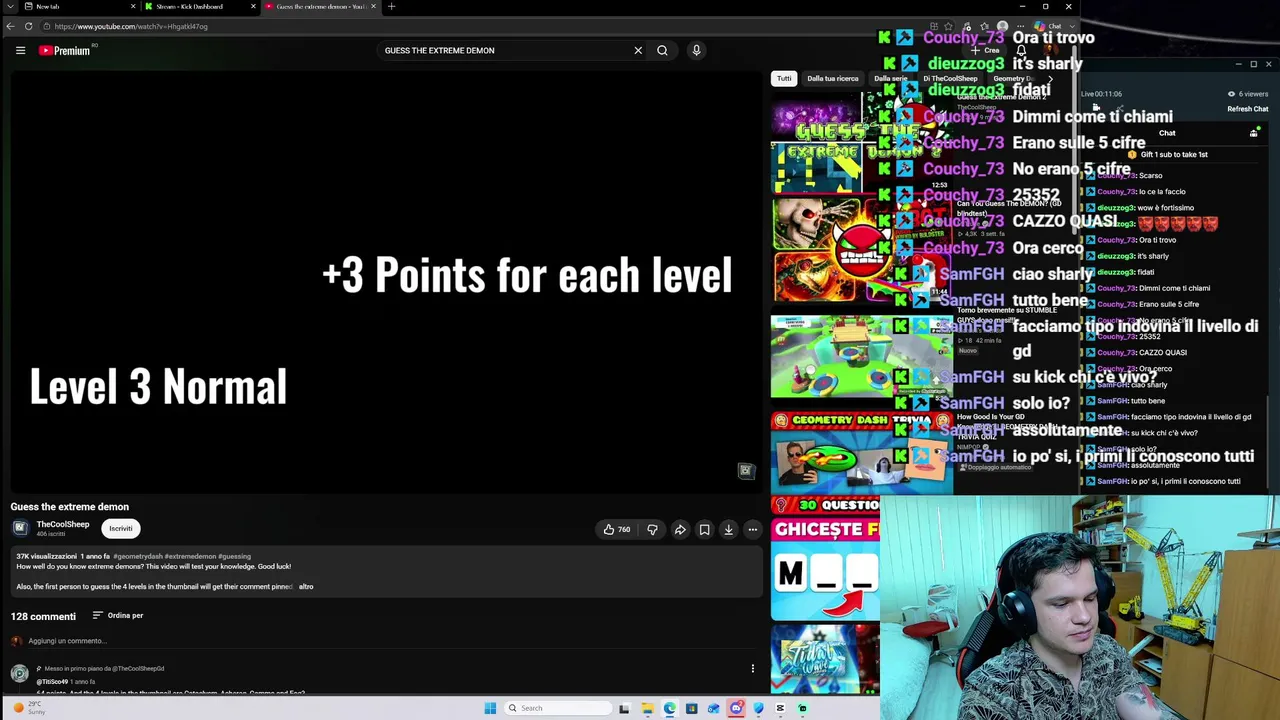This screenshot has width=1280, height=720.
Task: Click the 128 commenti heading
Action: (43, 616)
